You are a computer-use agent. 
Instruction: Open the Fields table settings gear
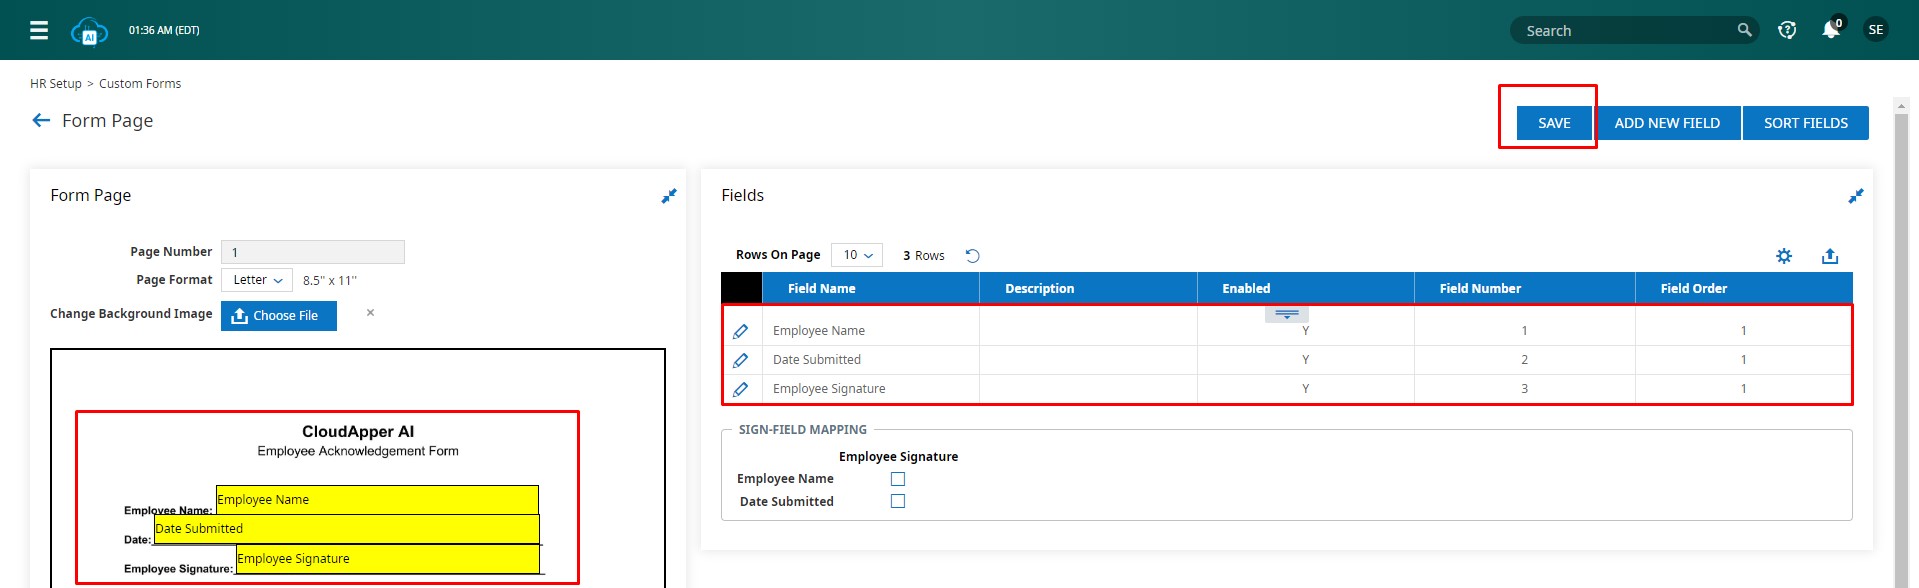point(1784,256)
